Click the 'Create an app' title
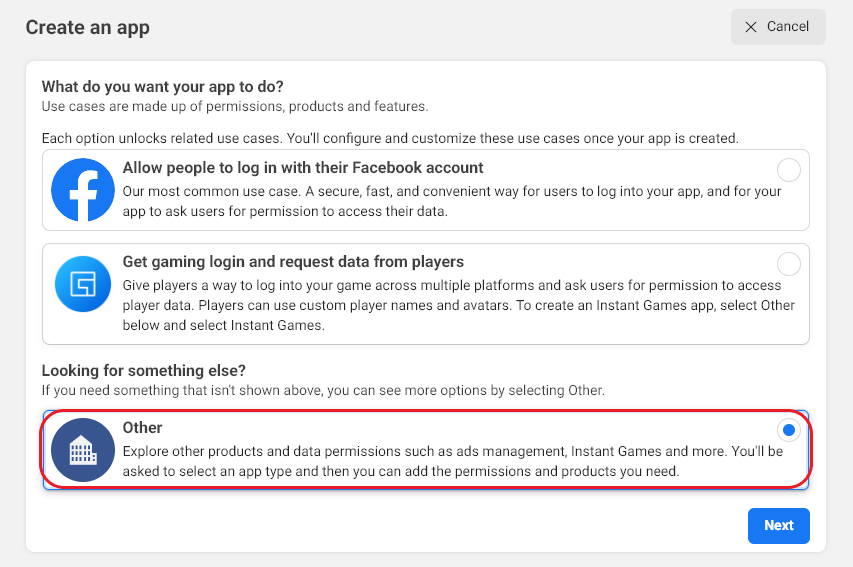Viewport: 853px width, 567px height. coord(88,27)
